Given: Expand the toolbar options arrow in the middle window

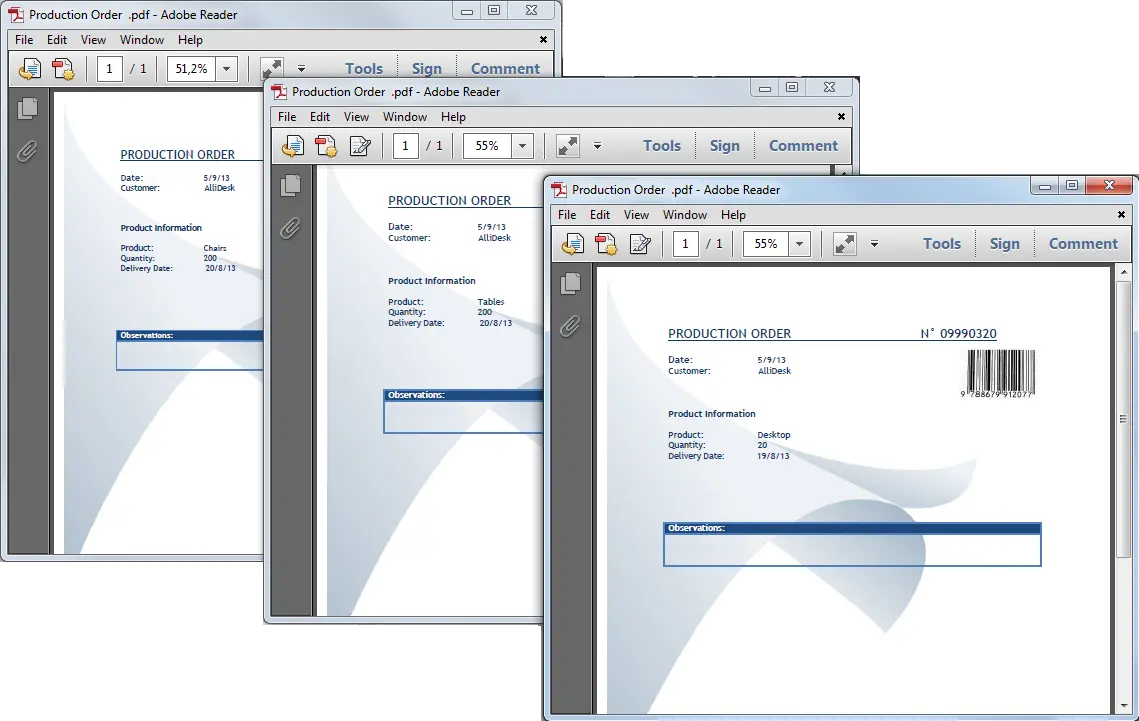Looking at the screenshot, I should (597, 146).
